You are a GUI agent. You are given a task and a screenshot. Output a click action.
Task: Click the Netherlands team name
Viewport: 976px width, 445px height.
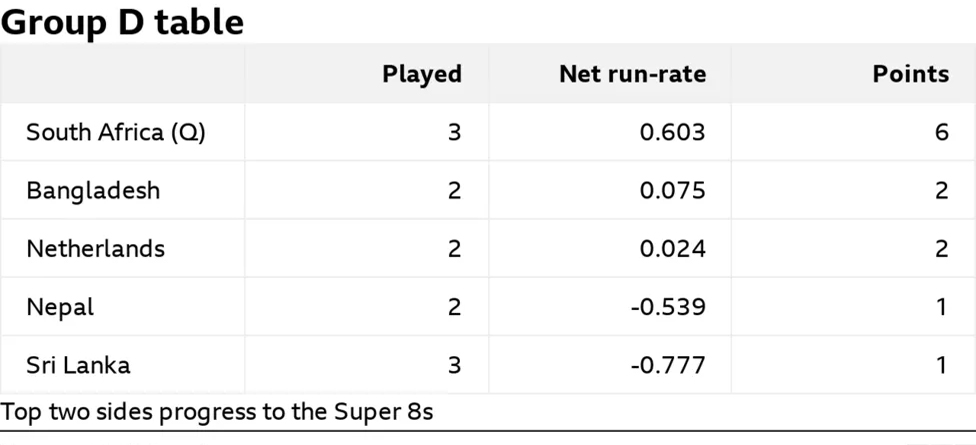96,249
